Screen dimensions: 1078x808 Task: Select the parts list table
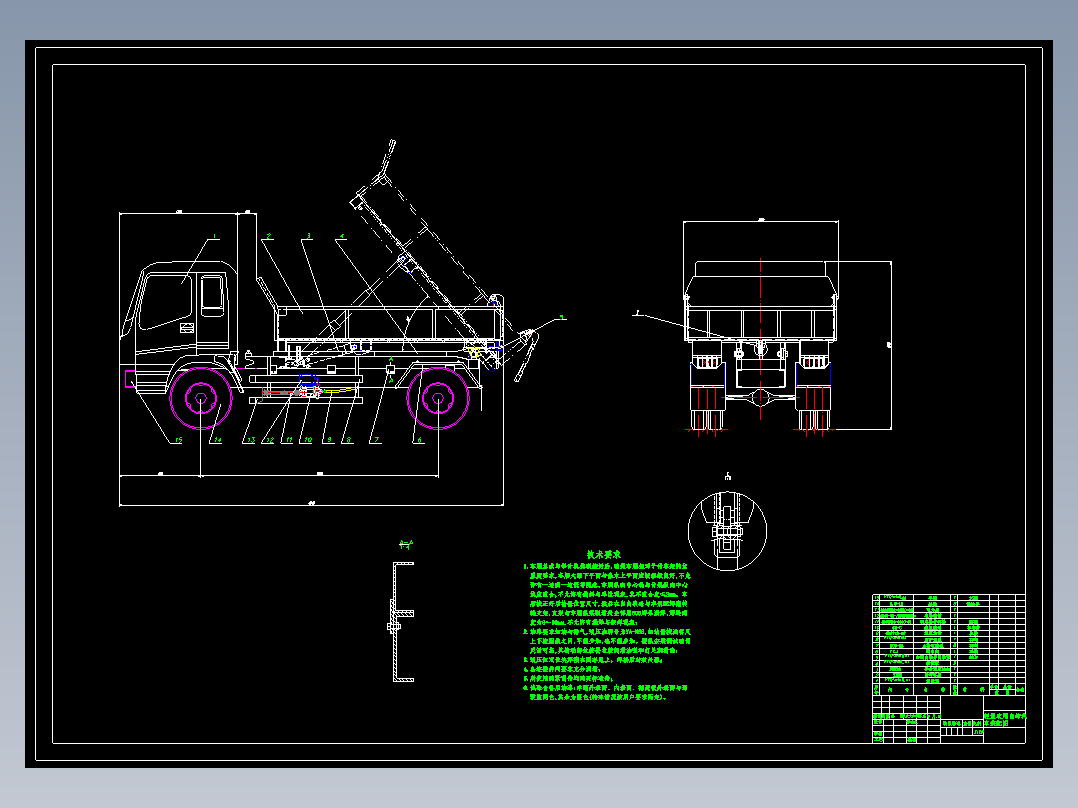click(949, 645)
